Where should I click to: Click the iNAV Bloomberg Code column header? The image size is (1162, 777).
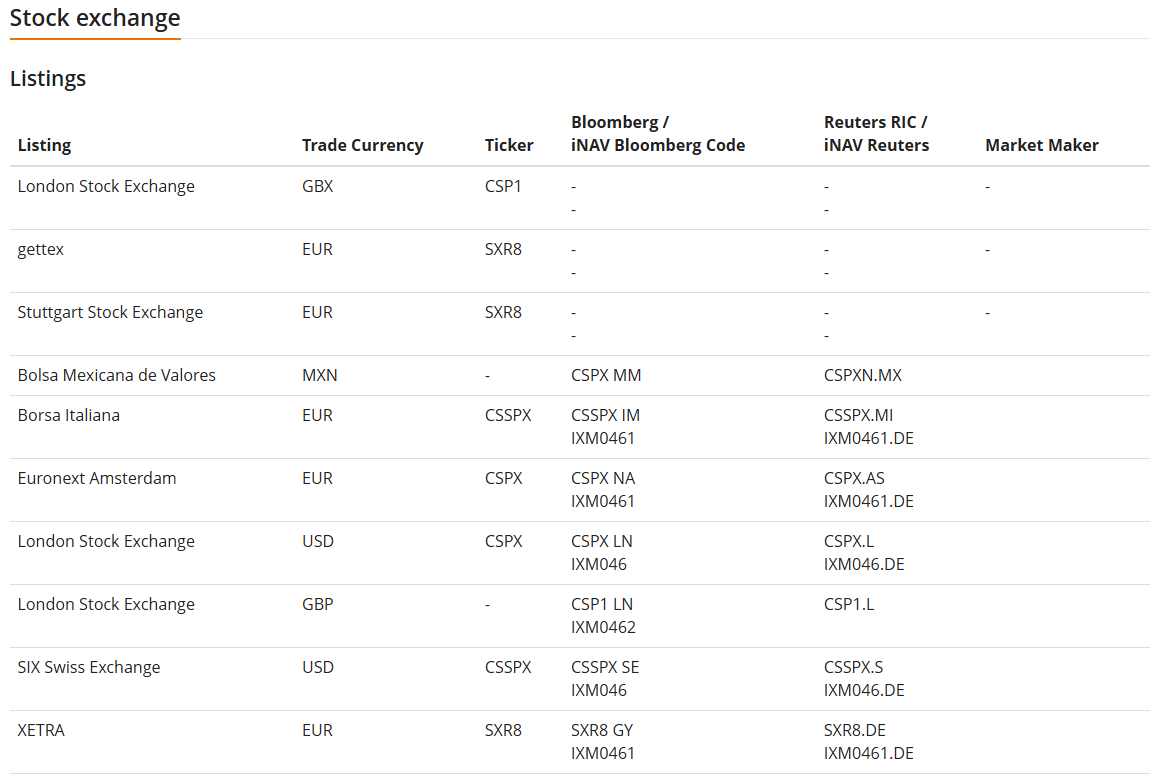(x=658, y=145)
